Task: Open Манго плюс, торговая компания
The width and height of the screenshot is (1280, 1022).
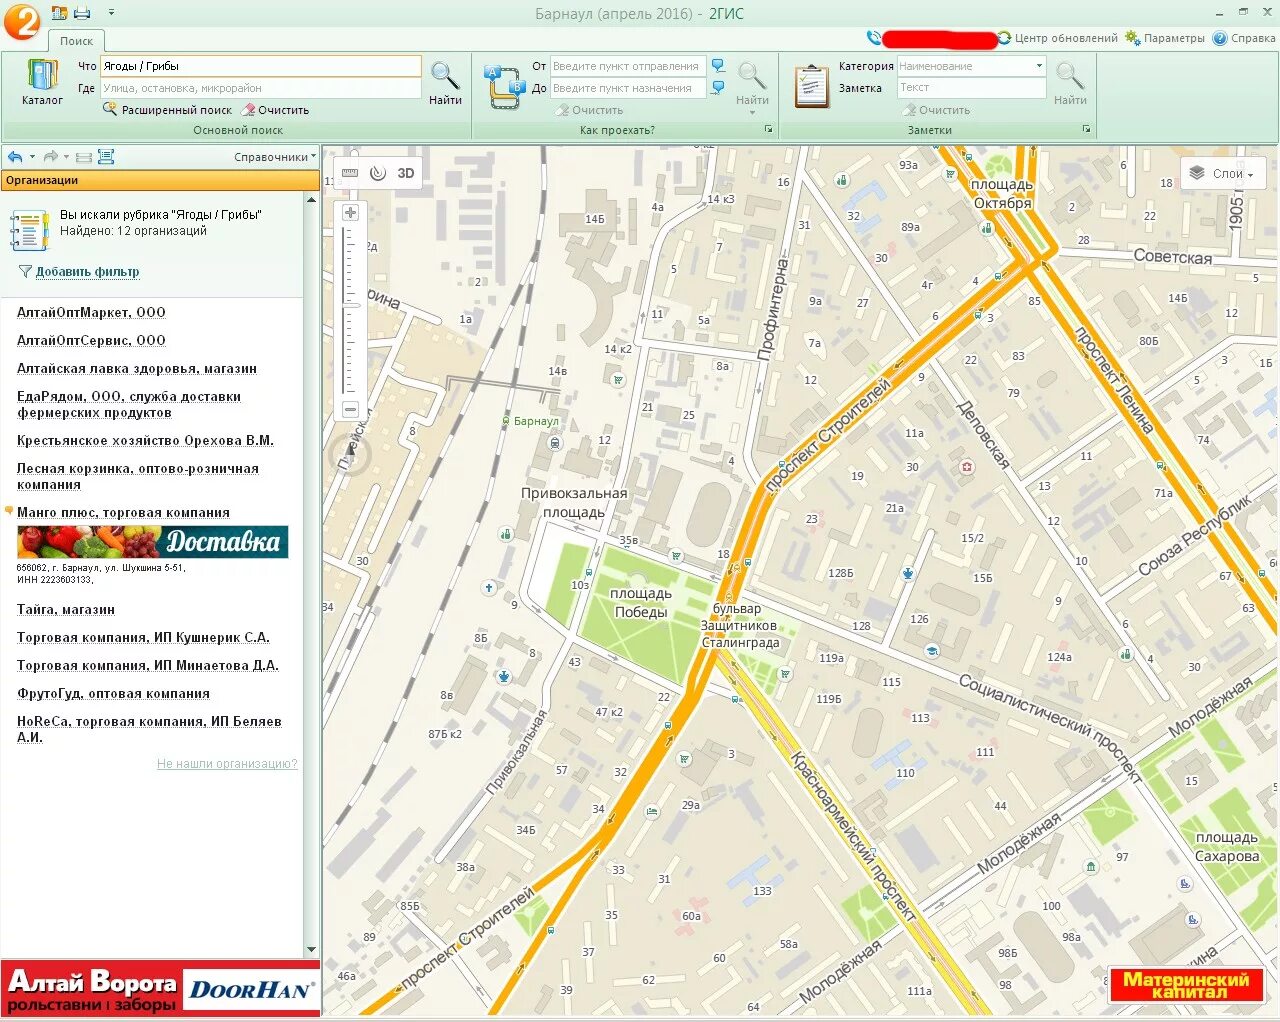Action: (123, 513)
